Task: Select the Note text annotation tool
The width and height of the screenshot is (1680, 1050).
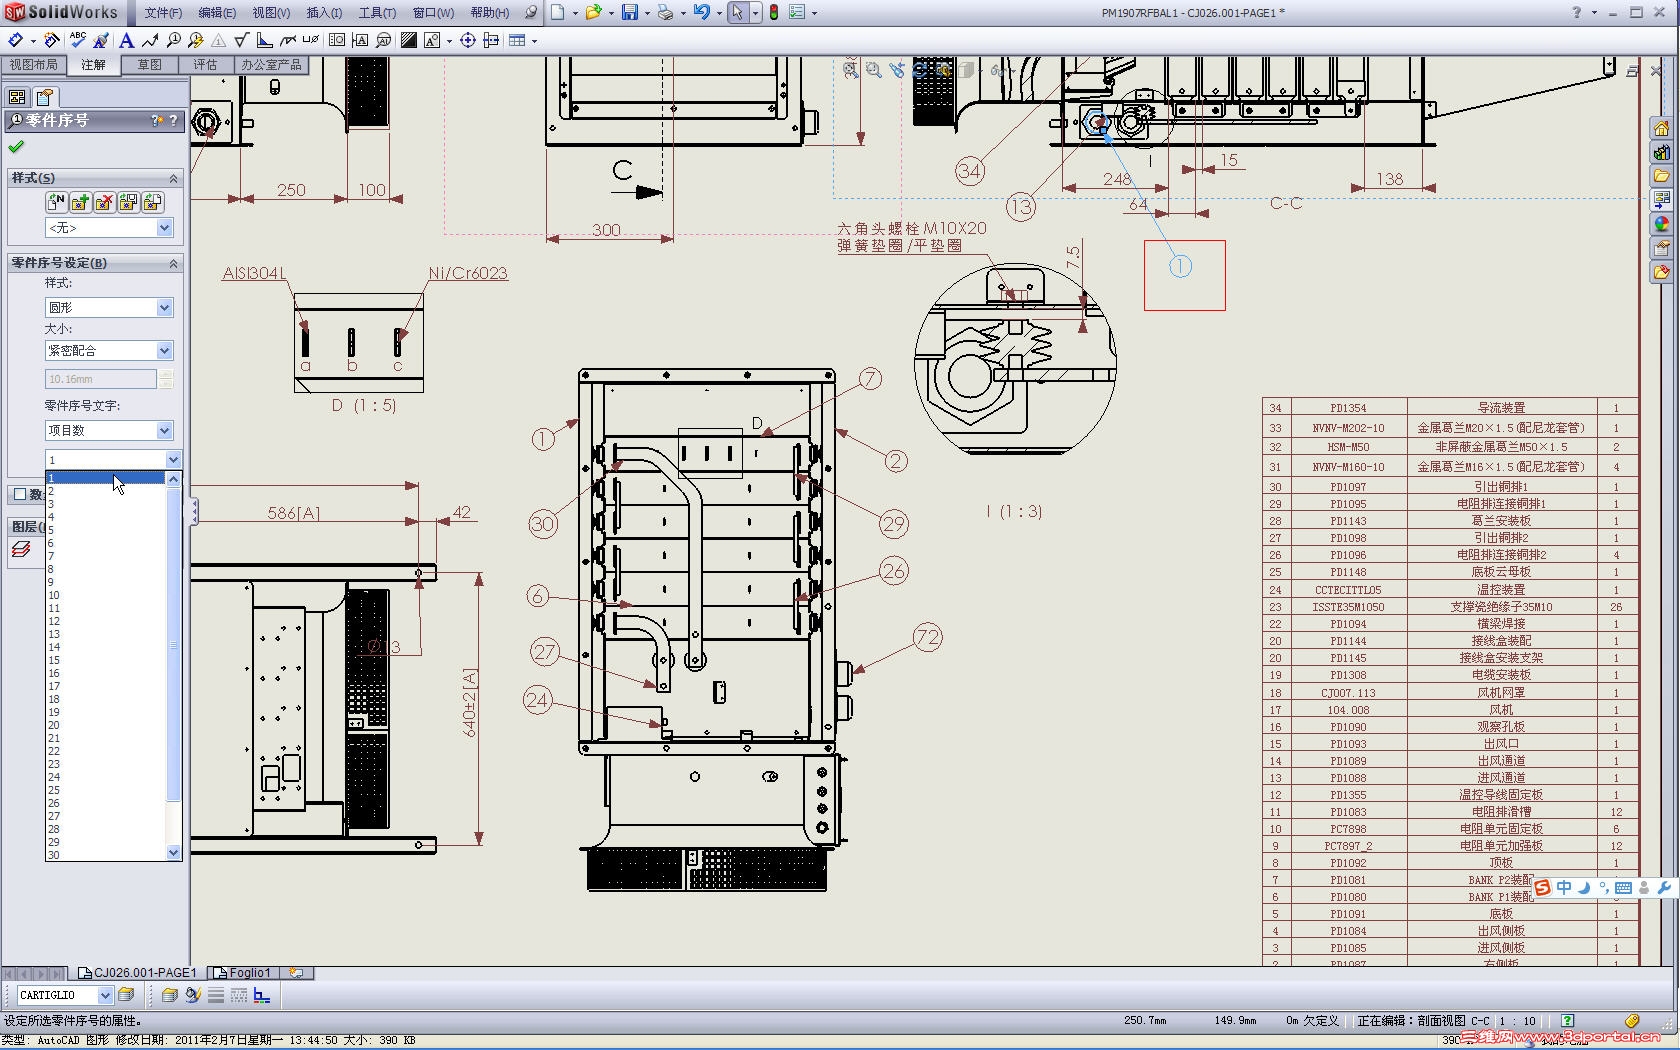Action: coord(126,40)
